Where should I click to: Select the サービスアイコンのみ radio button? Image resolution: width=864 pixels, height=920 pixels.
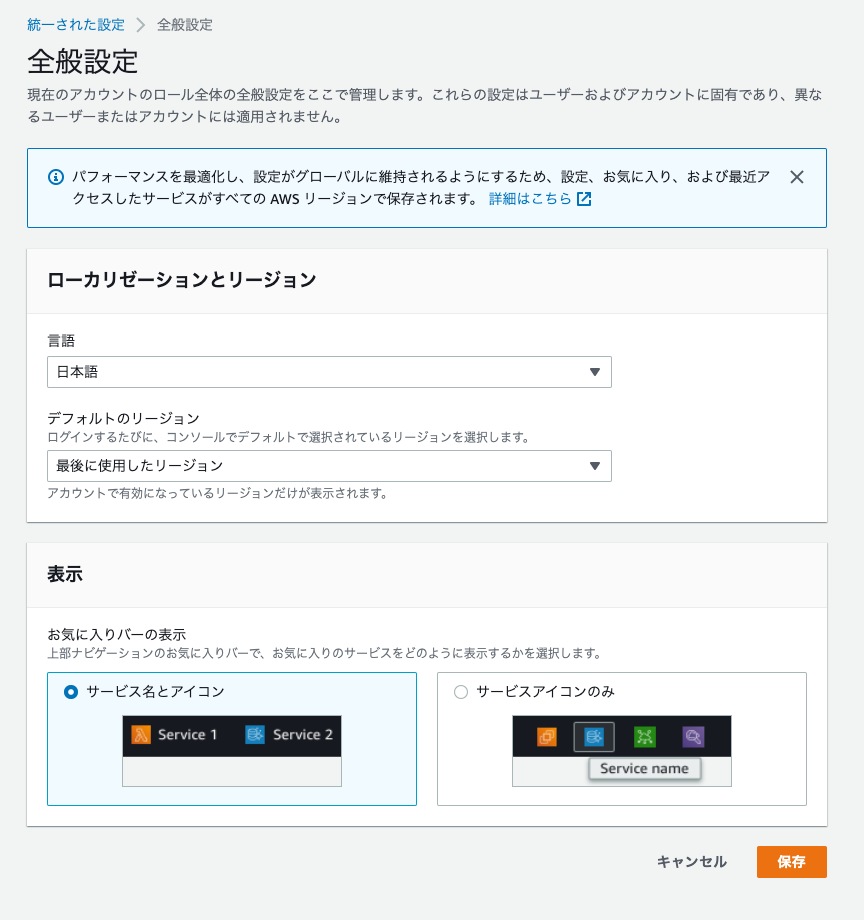tap(459, 691)
